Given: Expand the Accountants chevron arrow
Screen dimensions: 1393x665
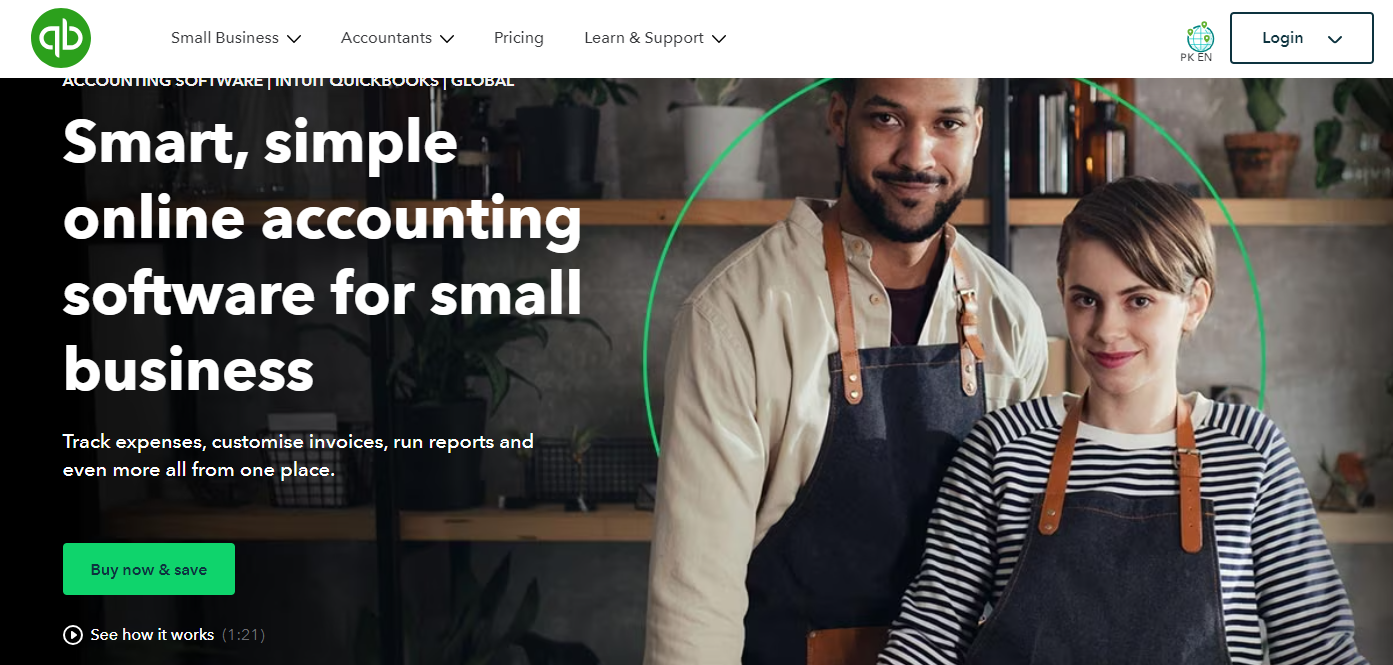Looking at the screenshot, I should 447,39.
